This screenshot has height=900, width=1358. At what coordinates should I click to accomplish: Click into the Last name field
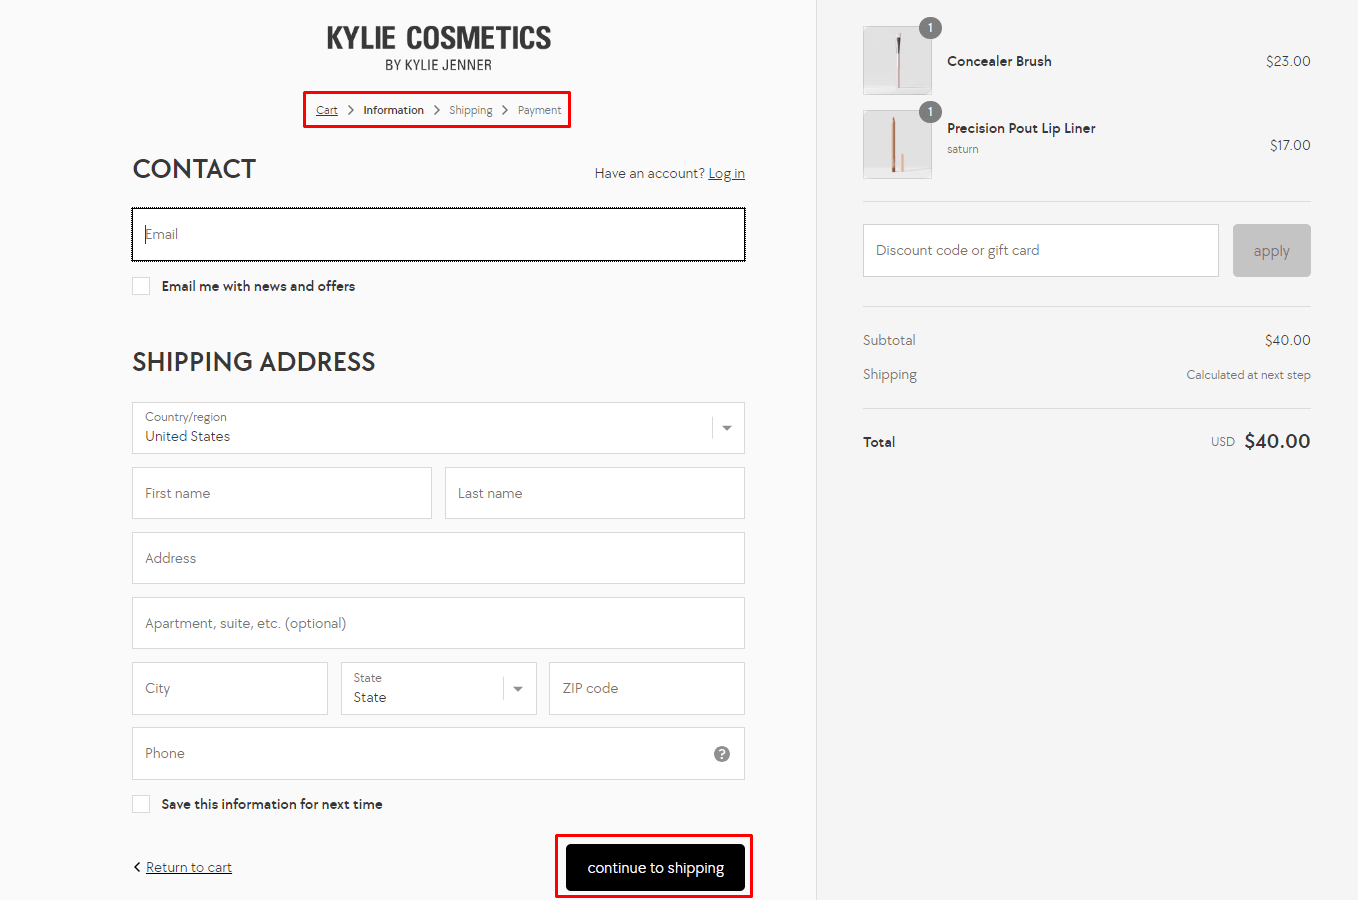(595, 493)
